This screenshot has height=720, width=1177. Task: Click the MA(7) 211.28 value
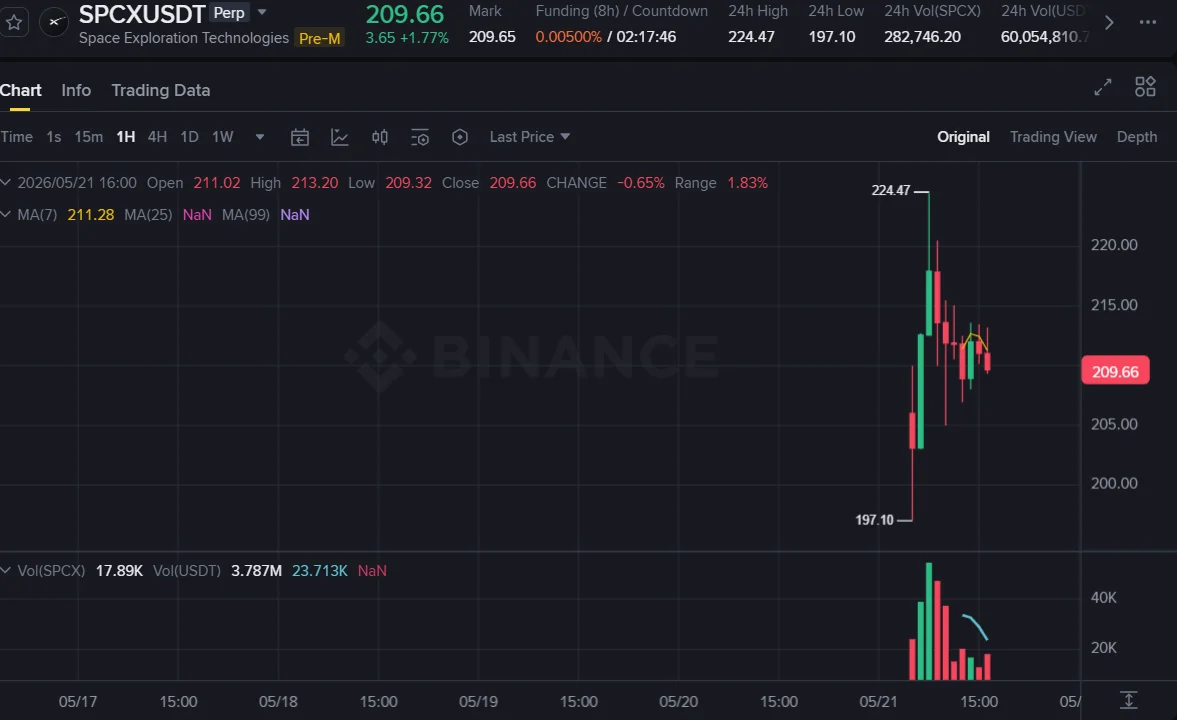pos(91,215)
